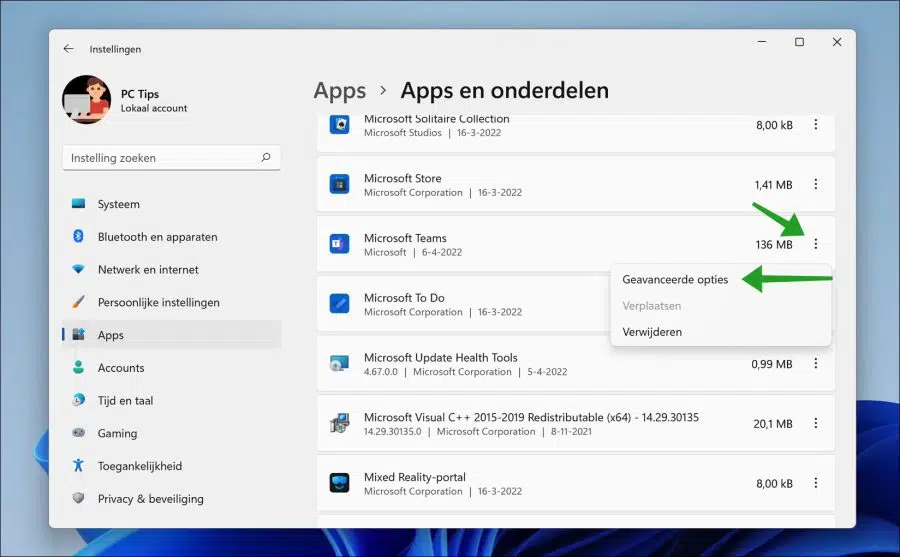Screen dimensions: 900x557
Task: Click the Apps en onderdelen heading
Action: (505, 91)
